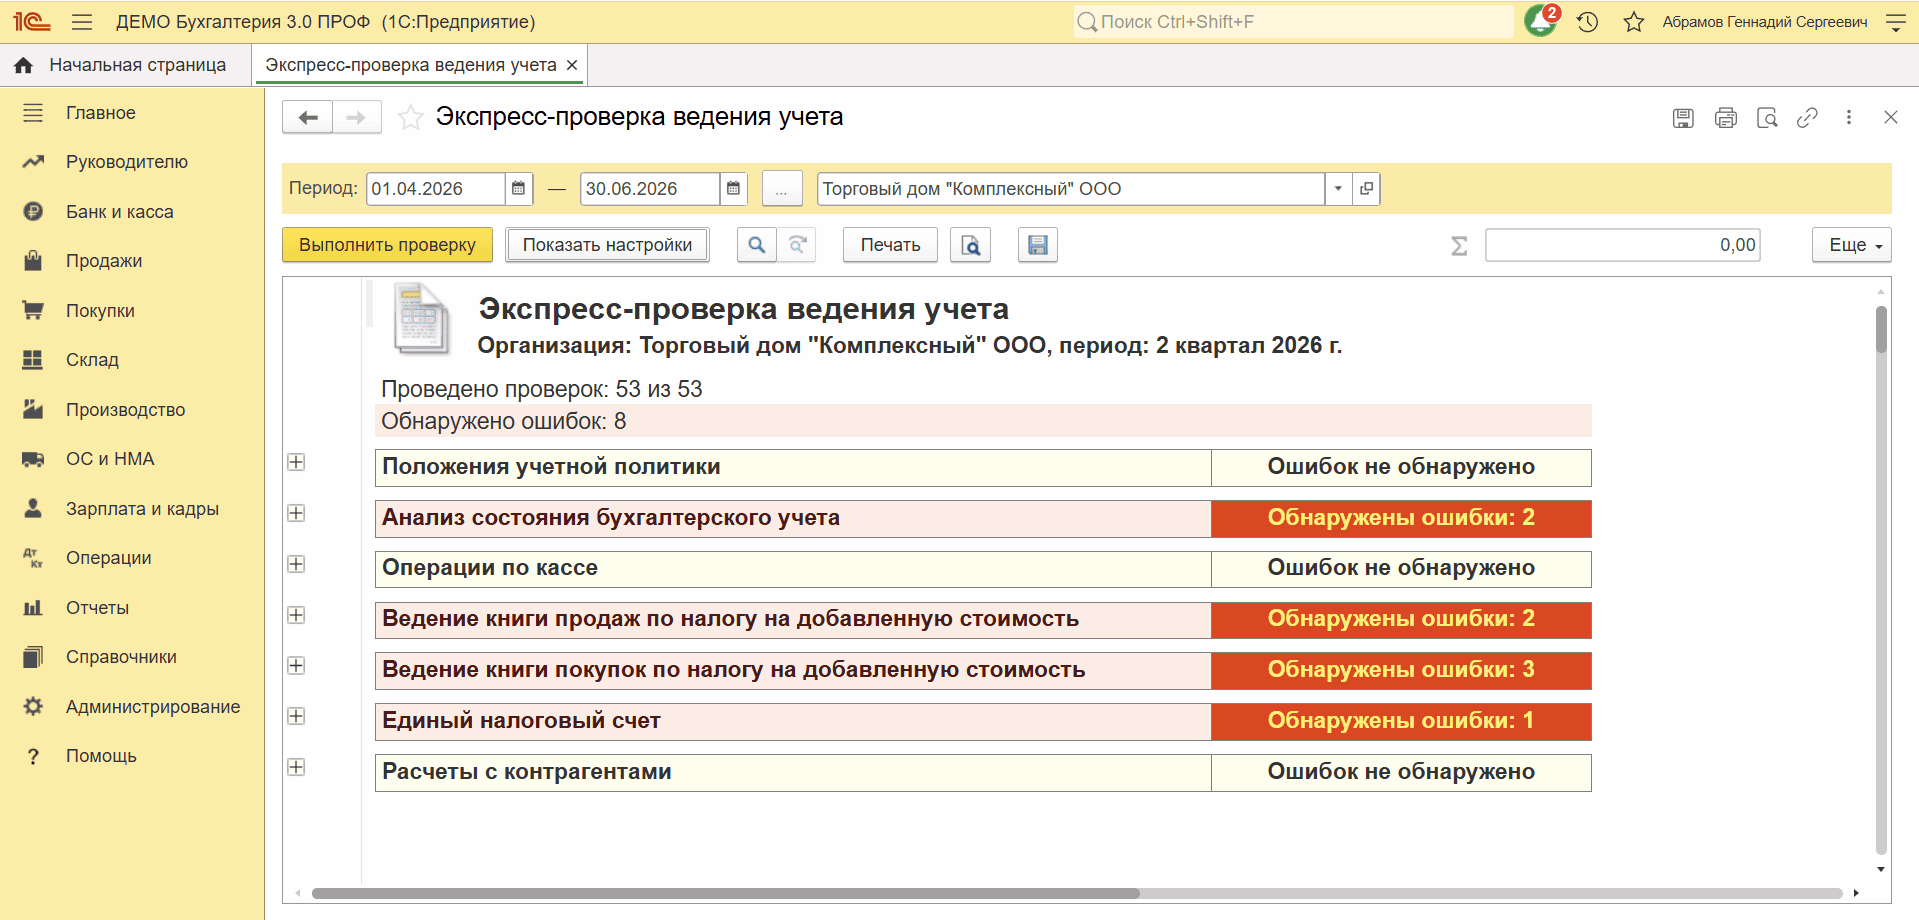Image resolution: width=1919 pixels, height=920 pixels.
Task: Get link to report via chain icon
Action: pyautogui.click(x=1807, y=118)
